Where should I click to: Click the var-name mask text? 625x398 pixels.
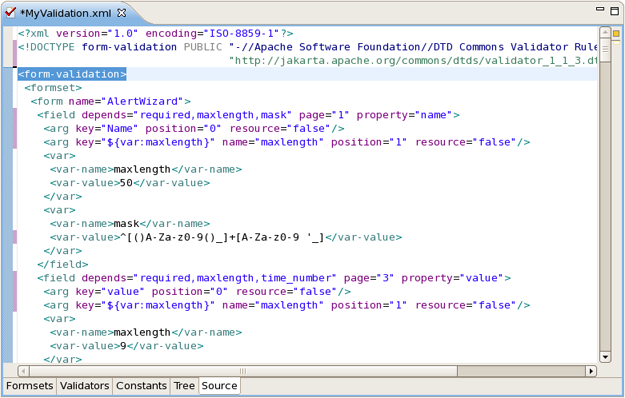tap(126, 224)
